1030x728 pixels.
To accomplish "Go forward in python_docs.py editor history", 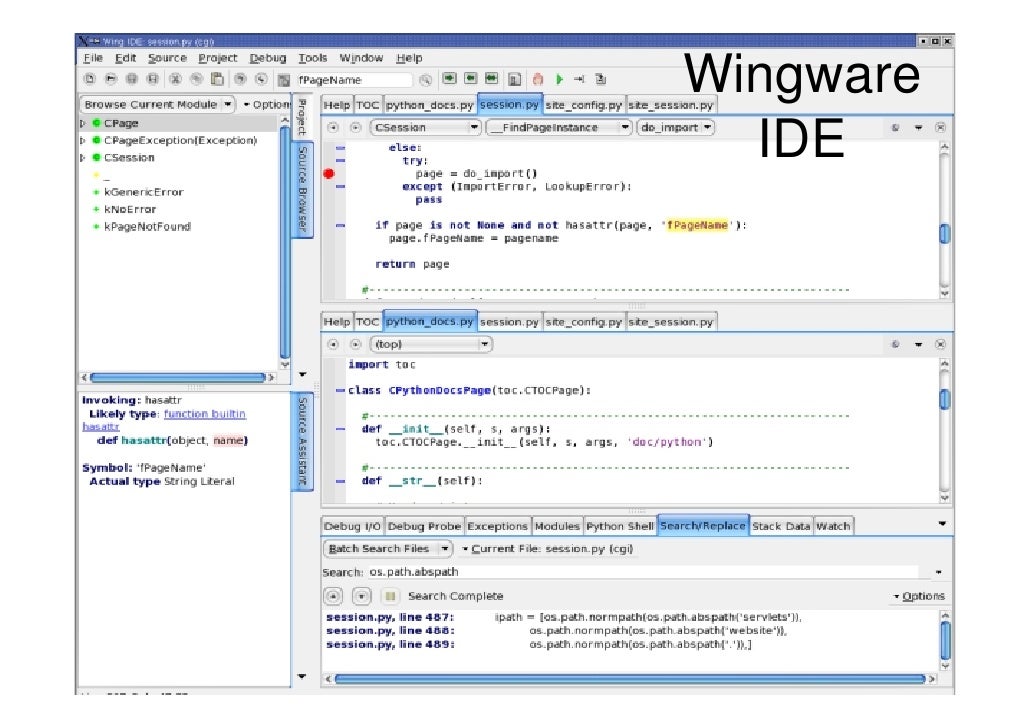I will [x=355, y=344].
